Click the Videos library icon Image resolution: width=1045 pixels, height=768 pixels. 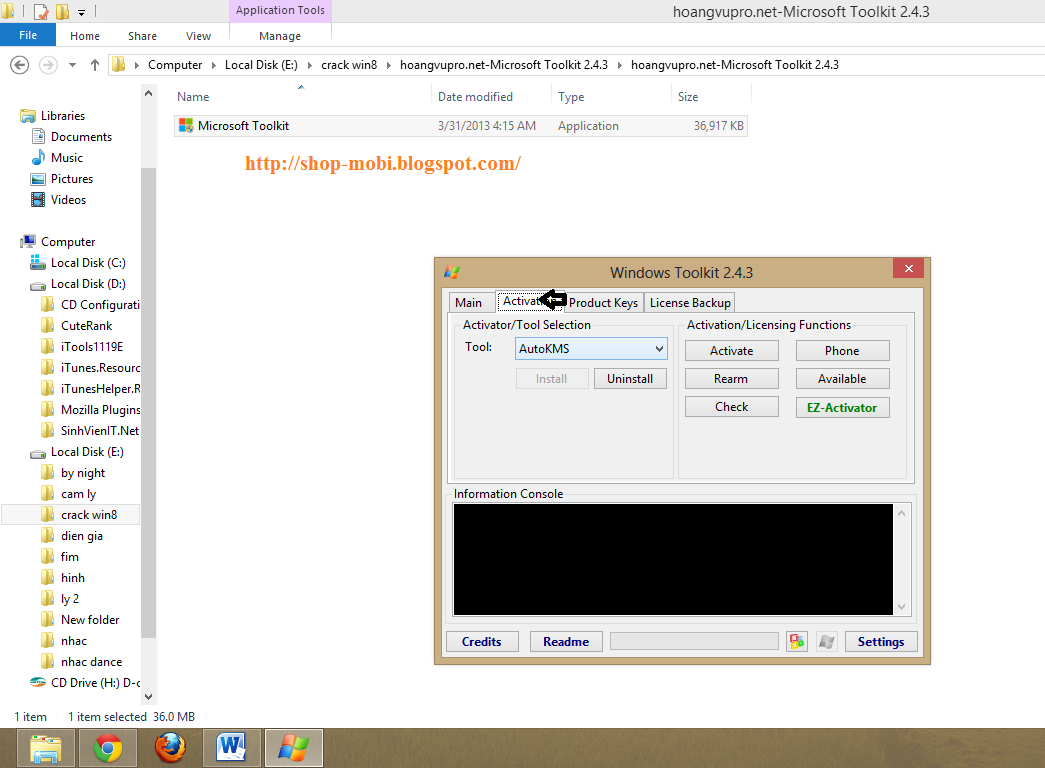click(38, 200)
